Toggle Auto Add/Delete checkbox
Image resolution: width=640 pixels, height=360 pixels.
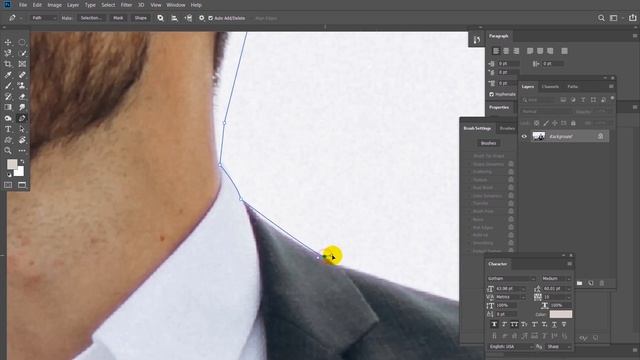click(211, 18)
